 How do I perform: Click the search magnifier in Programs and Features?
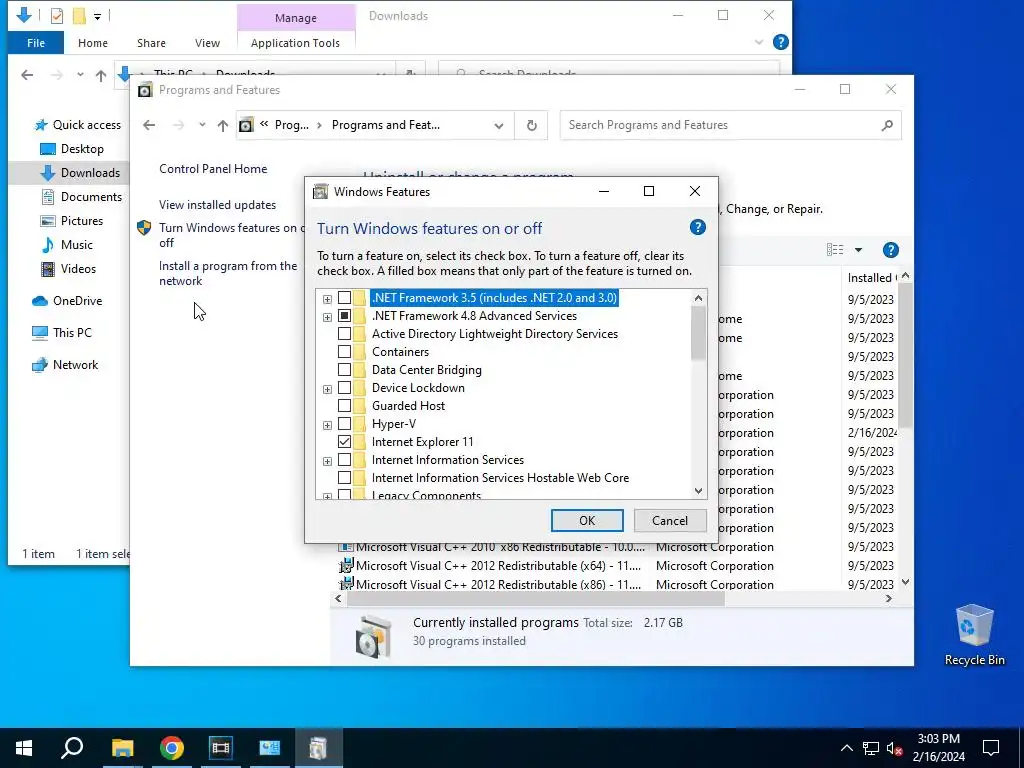(886, 125)
